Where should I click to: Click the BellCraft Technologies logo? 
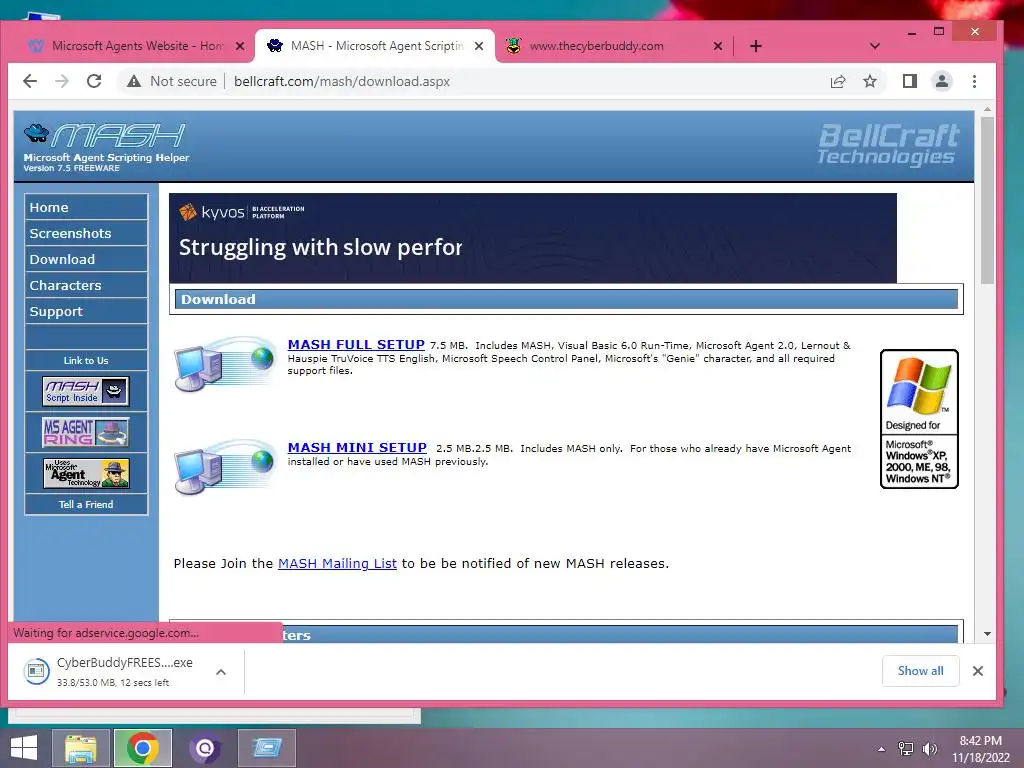[888, 144]
